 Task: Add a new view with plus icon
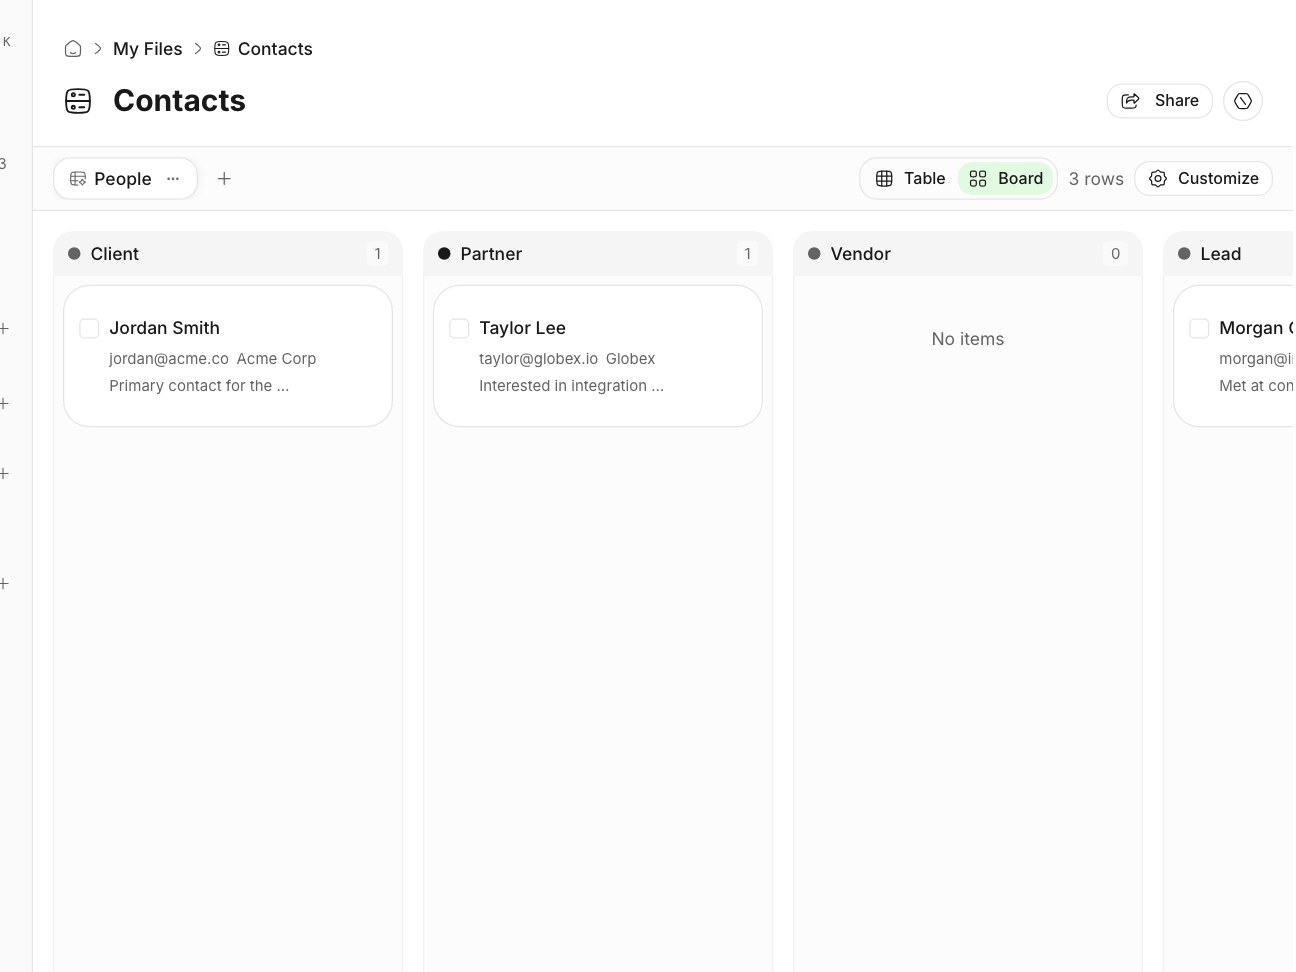(x=224, y=179)
